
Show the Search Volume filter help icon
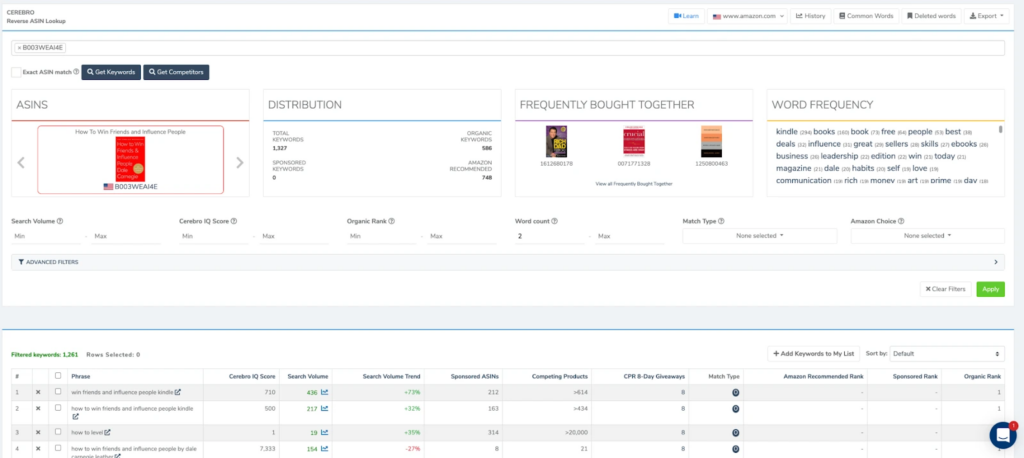click(x=60, y=221)
